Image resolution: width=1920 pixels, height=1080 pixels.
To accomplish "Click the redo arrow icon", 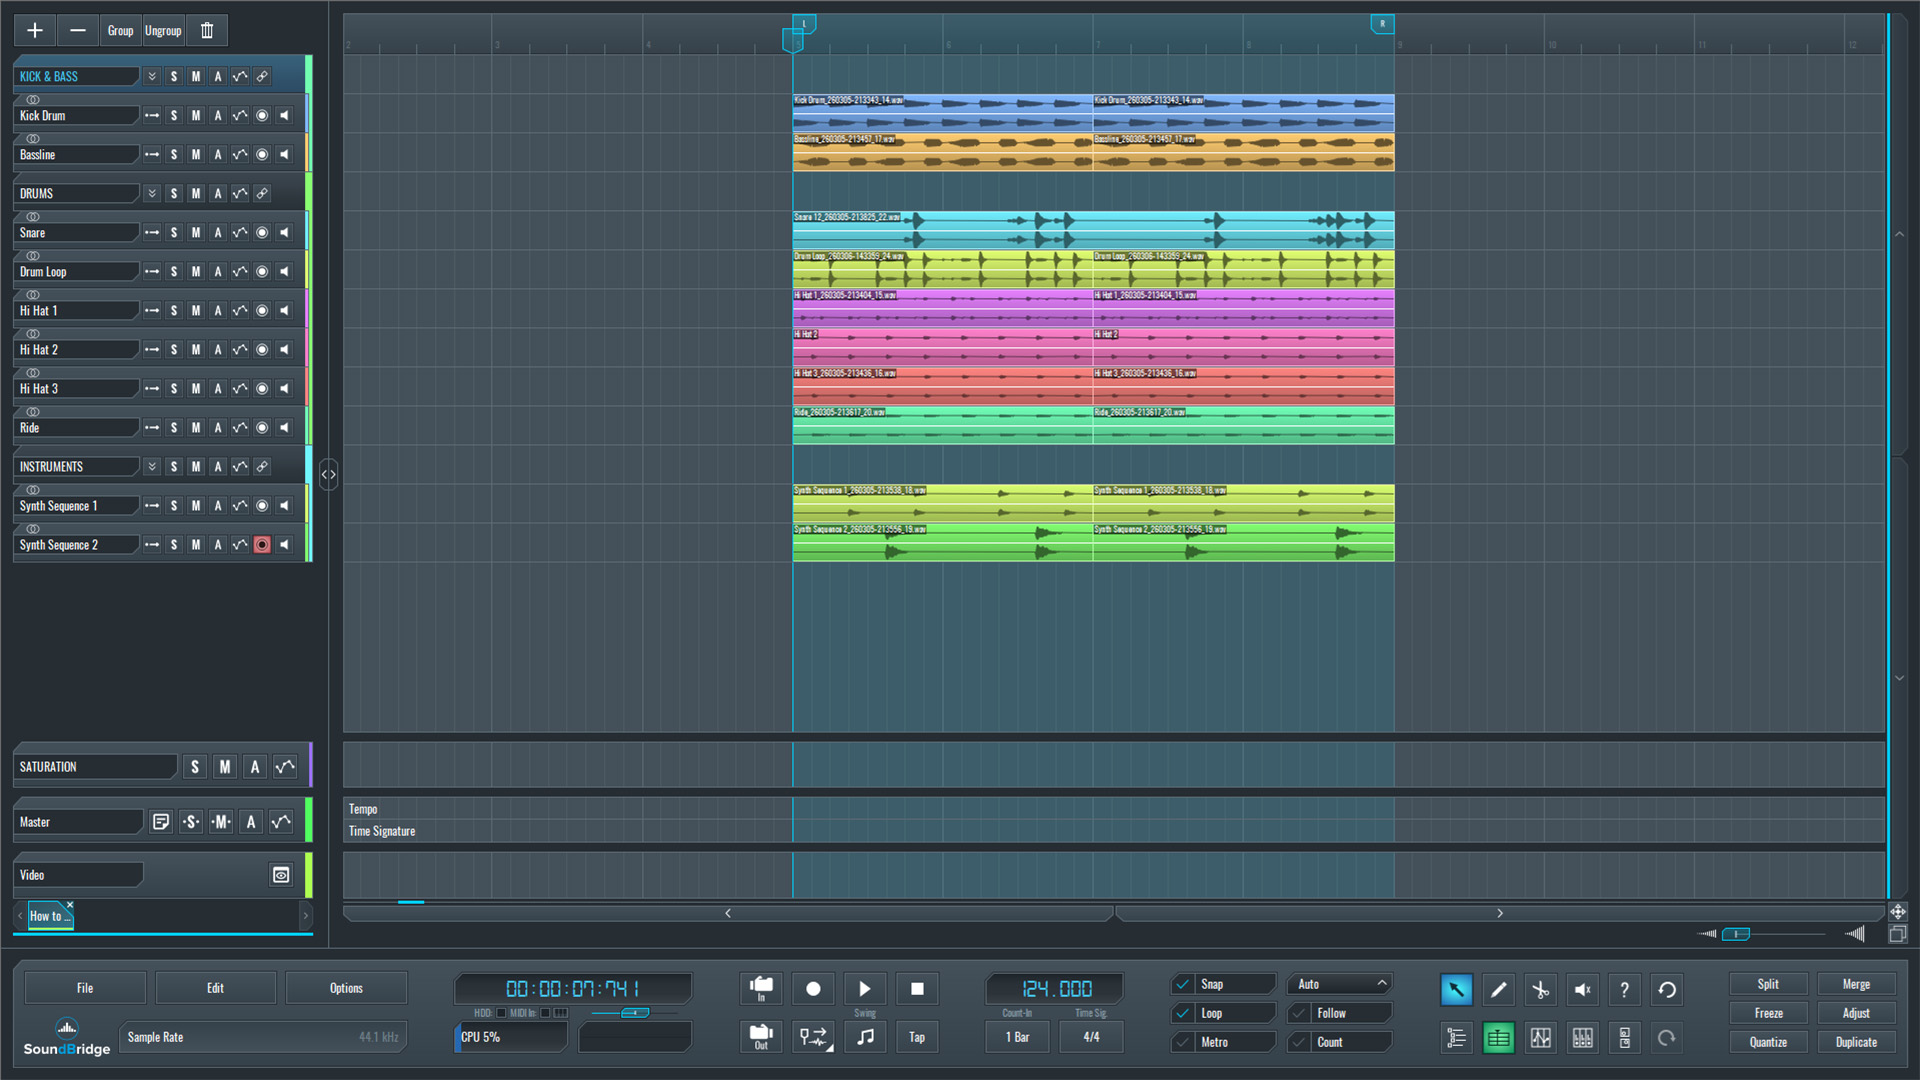I will point(1667,1038).
